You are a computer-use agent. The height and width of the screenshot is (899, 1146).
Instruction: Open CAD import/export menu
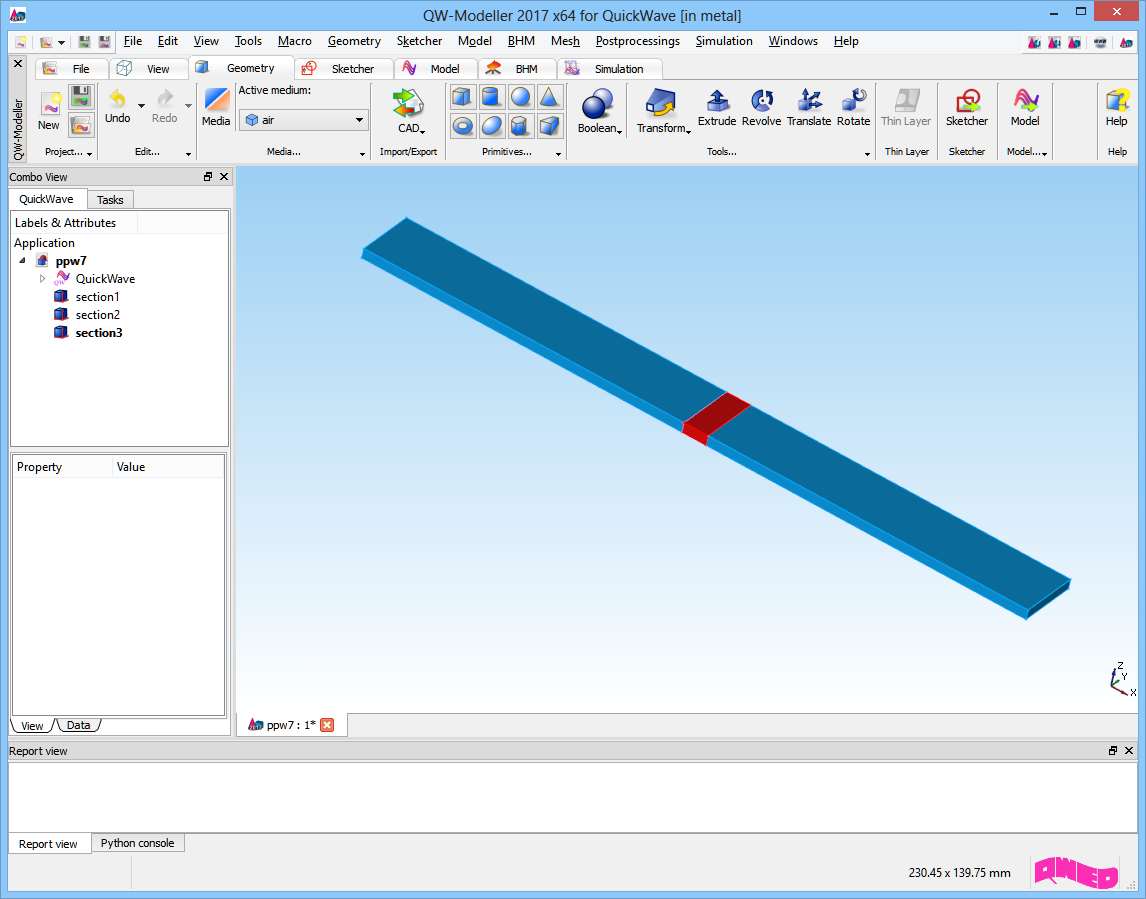(x=409, y=112)
